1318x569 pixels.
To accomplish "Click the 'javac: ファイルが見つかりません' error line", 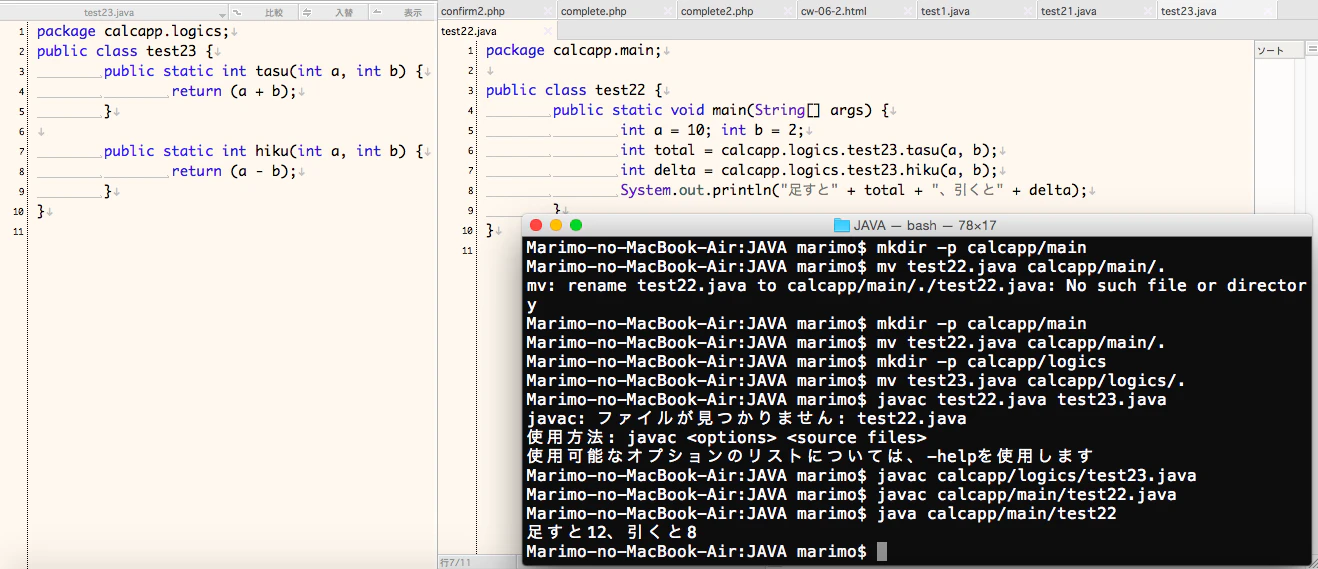I will [746, 419].
